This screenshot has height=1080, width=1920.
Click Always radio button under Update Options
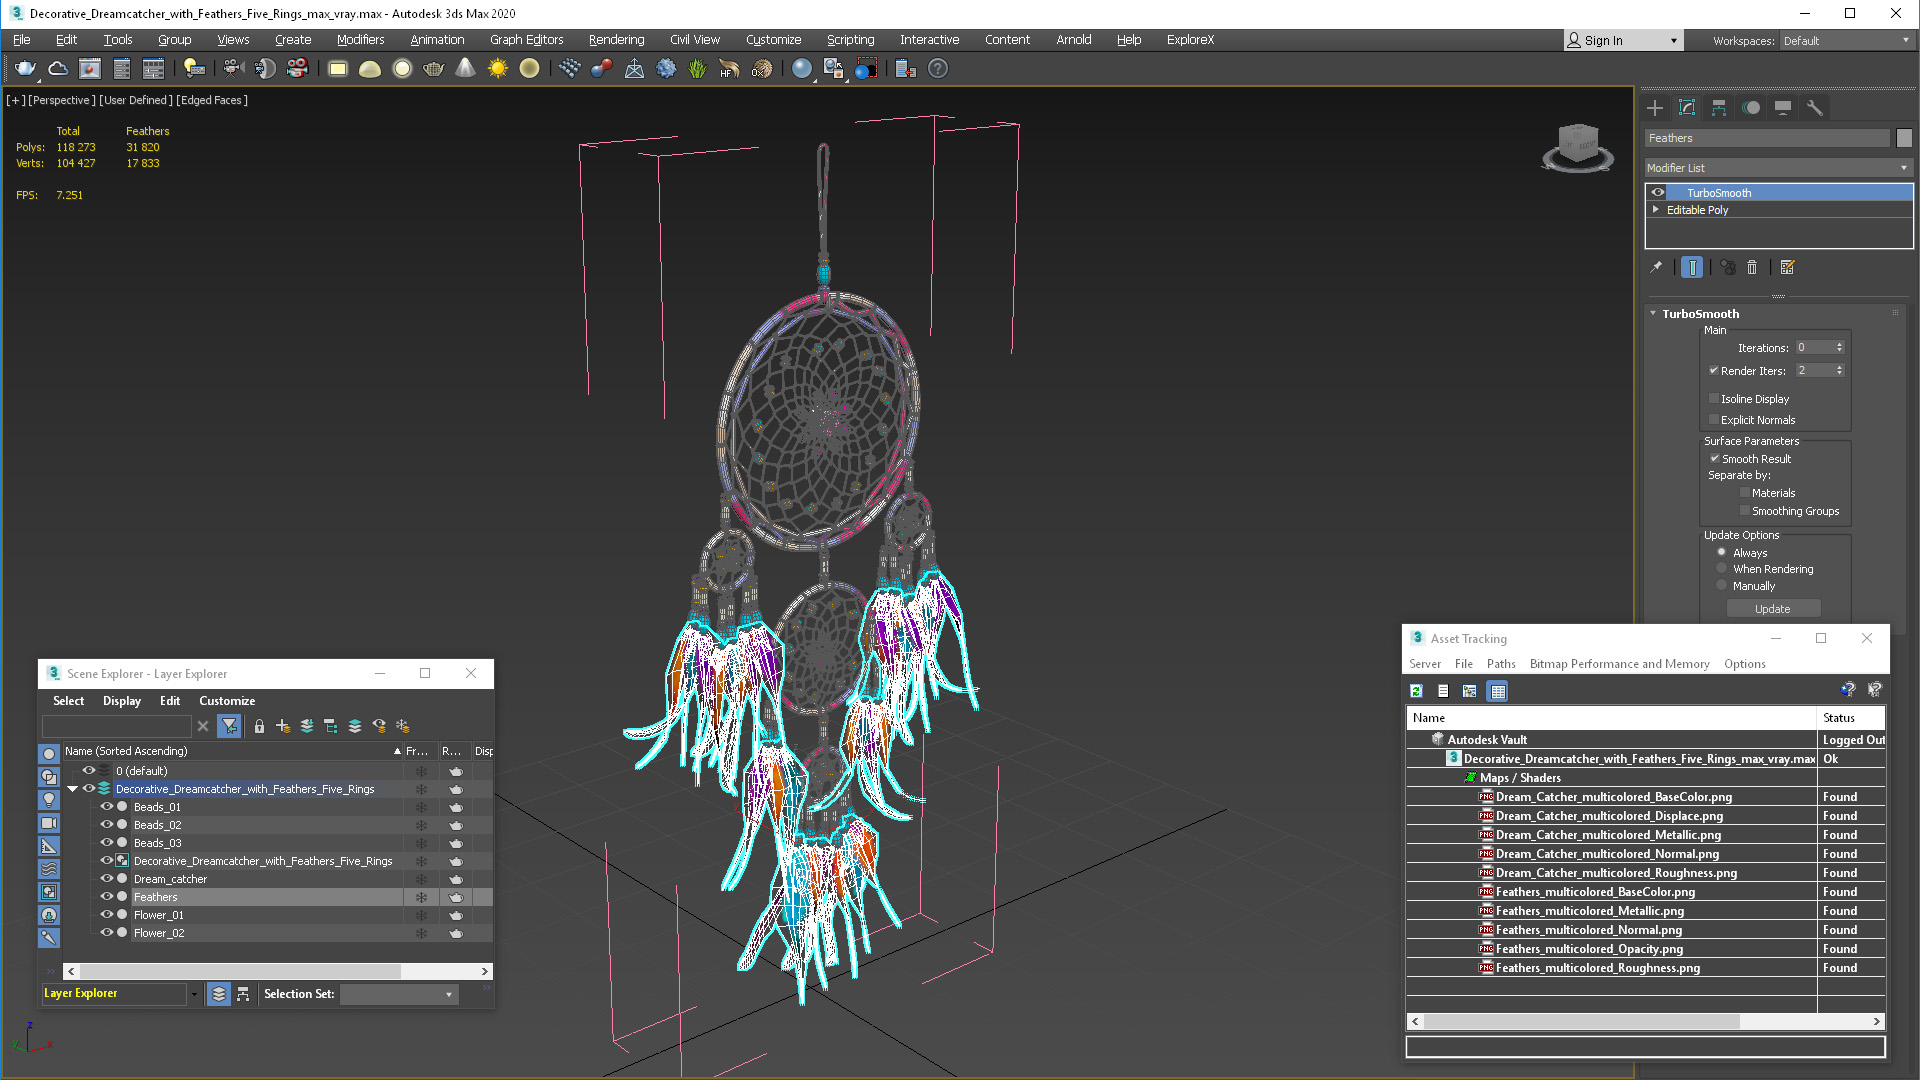1722,551
